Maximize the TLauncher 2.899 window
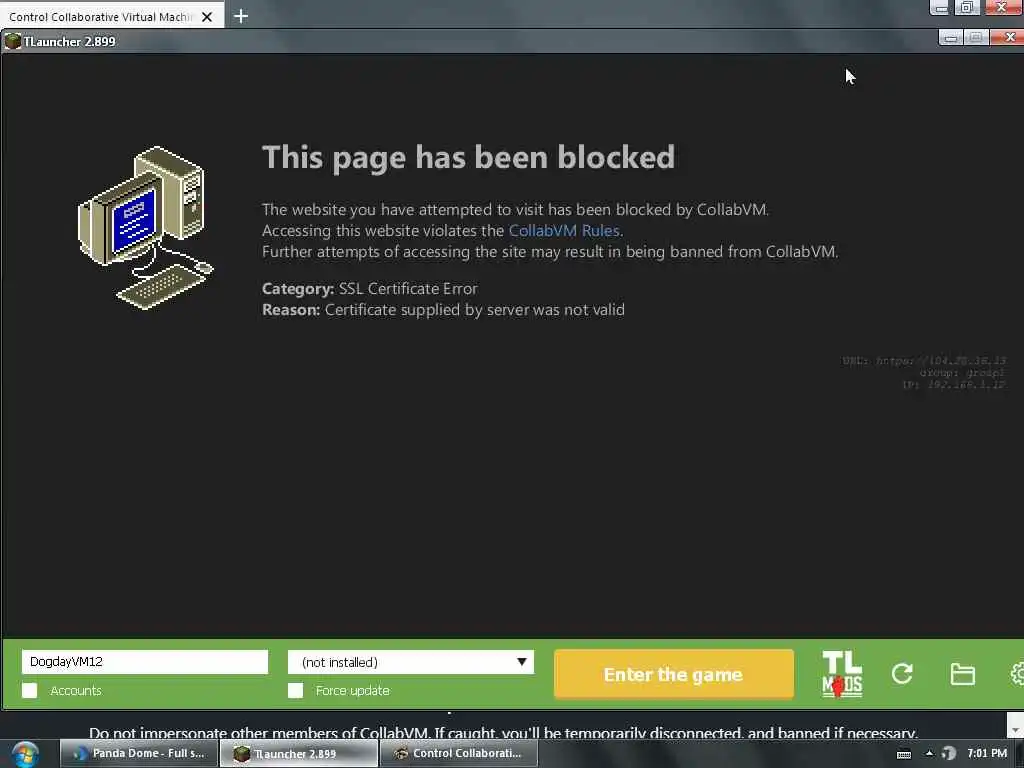1024x768 pixels. (x=976, y=38)
